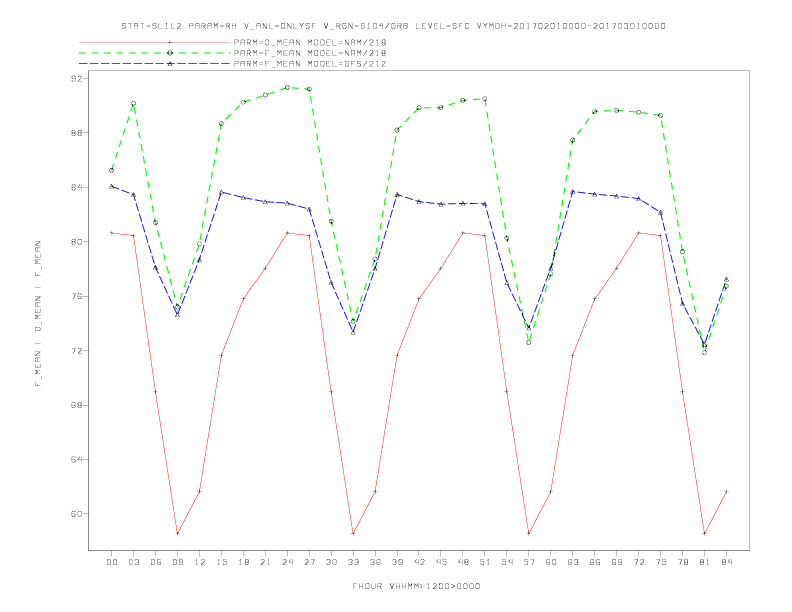Click x-axis forecast hour label 84

[727, 562]
